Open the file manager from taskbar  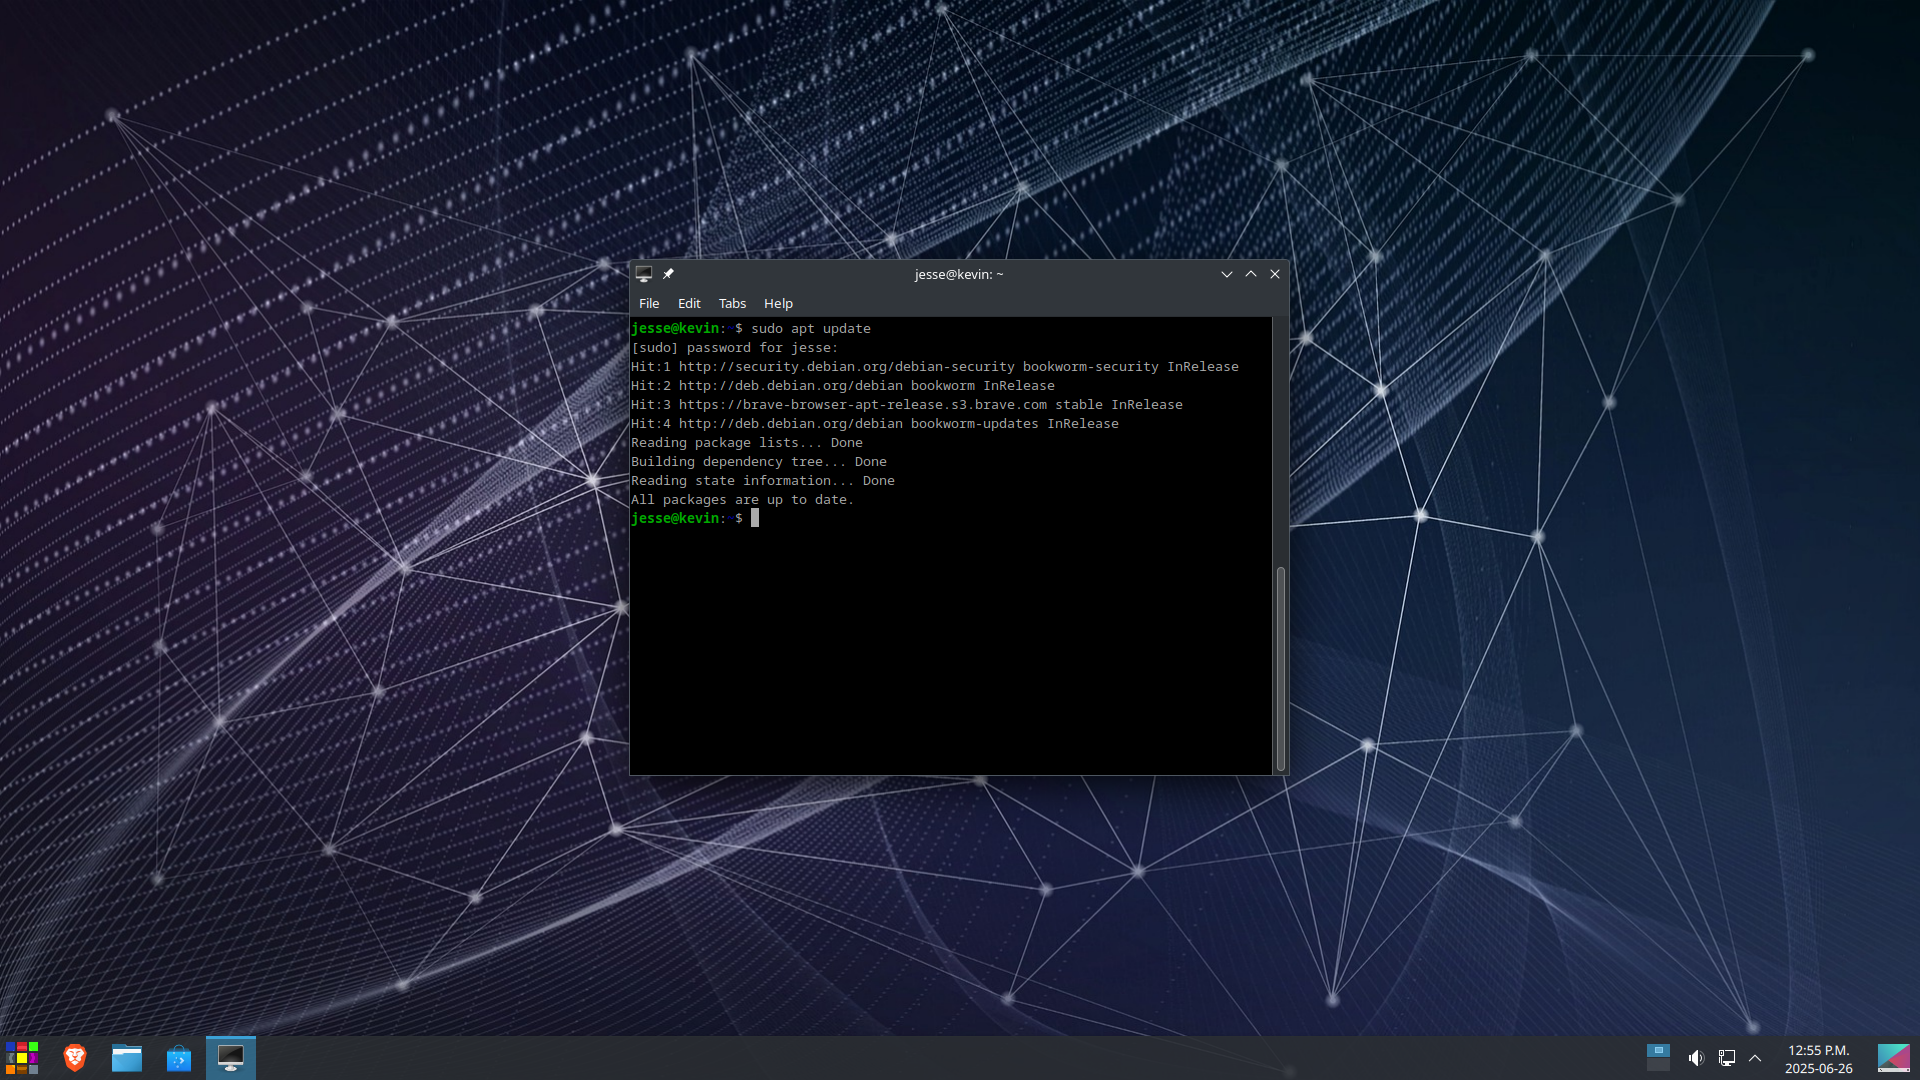[x=127, y=1058]
